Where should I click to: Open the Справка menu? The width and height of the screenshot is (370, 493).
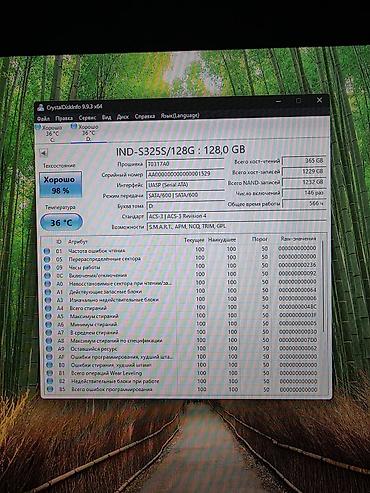coord(145,116)
